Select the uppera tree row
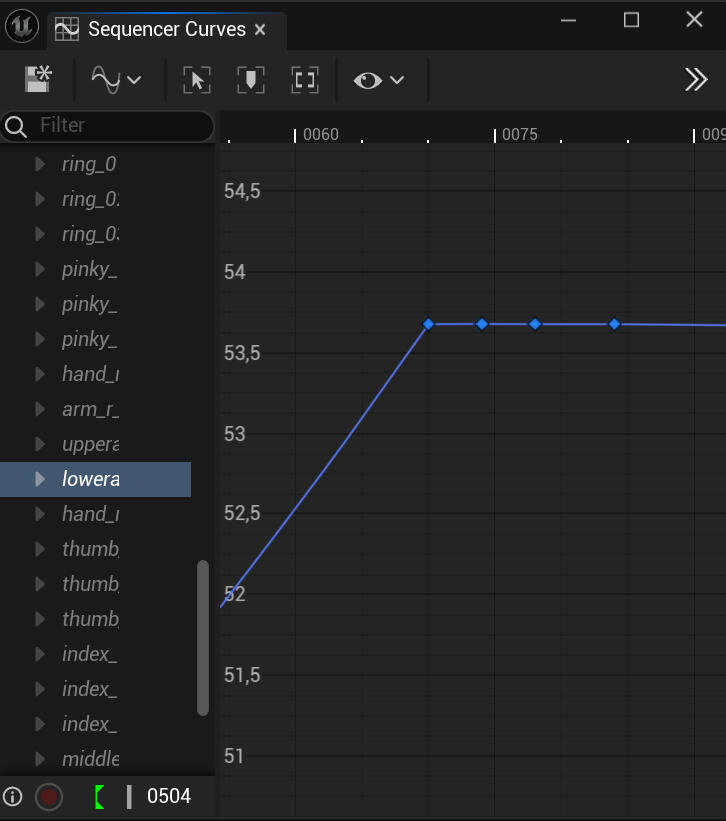The height and width of the screenshot is (821, 726). 95,444
